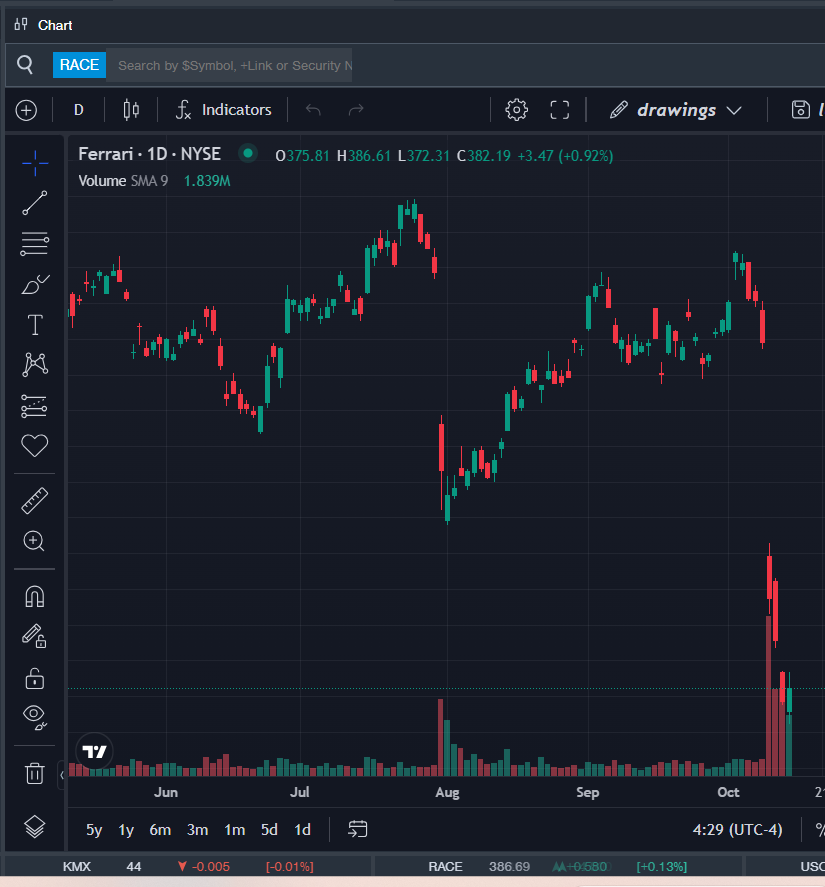Open the Indicators dialog
The width and height of the screenshot is (825, 887).
coord(223,110)
